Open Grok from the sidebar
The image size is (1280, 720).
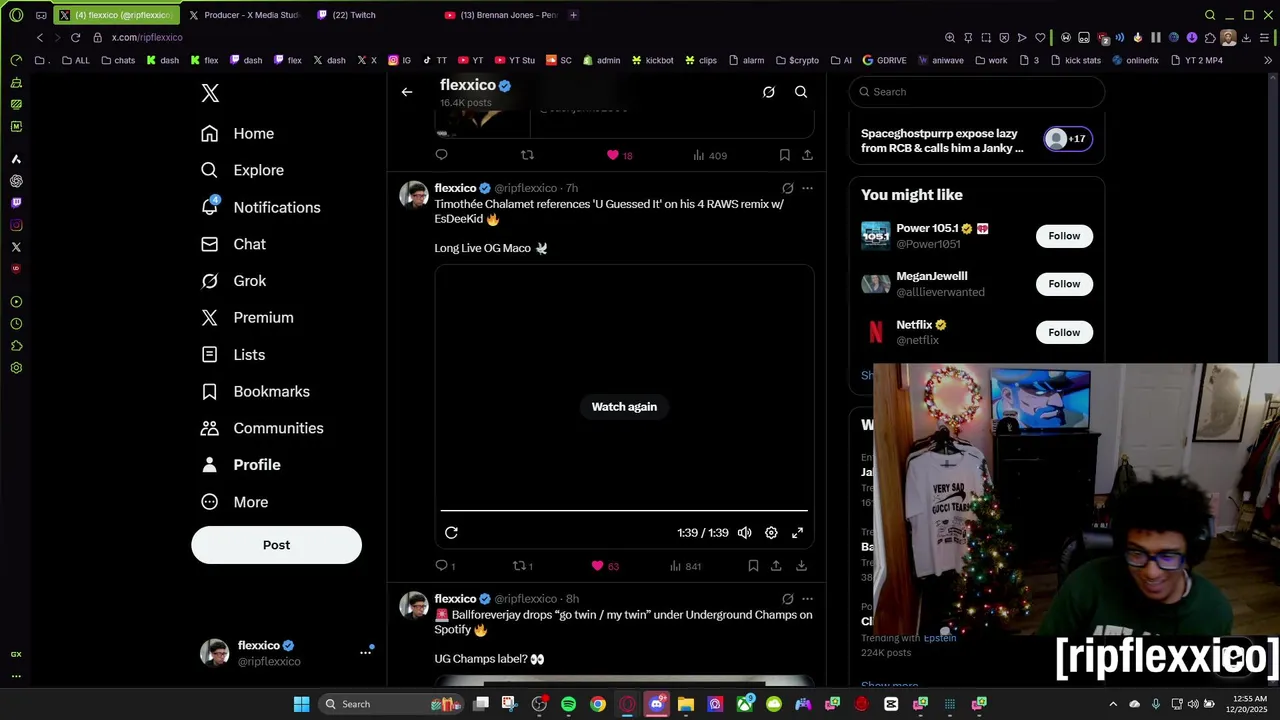(x=234, y=281)
